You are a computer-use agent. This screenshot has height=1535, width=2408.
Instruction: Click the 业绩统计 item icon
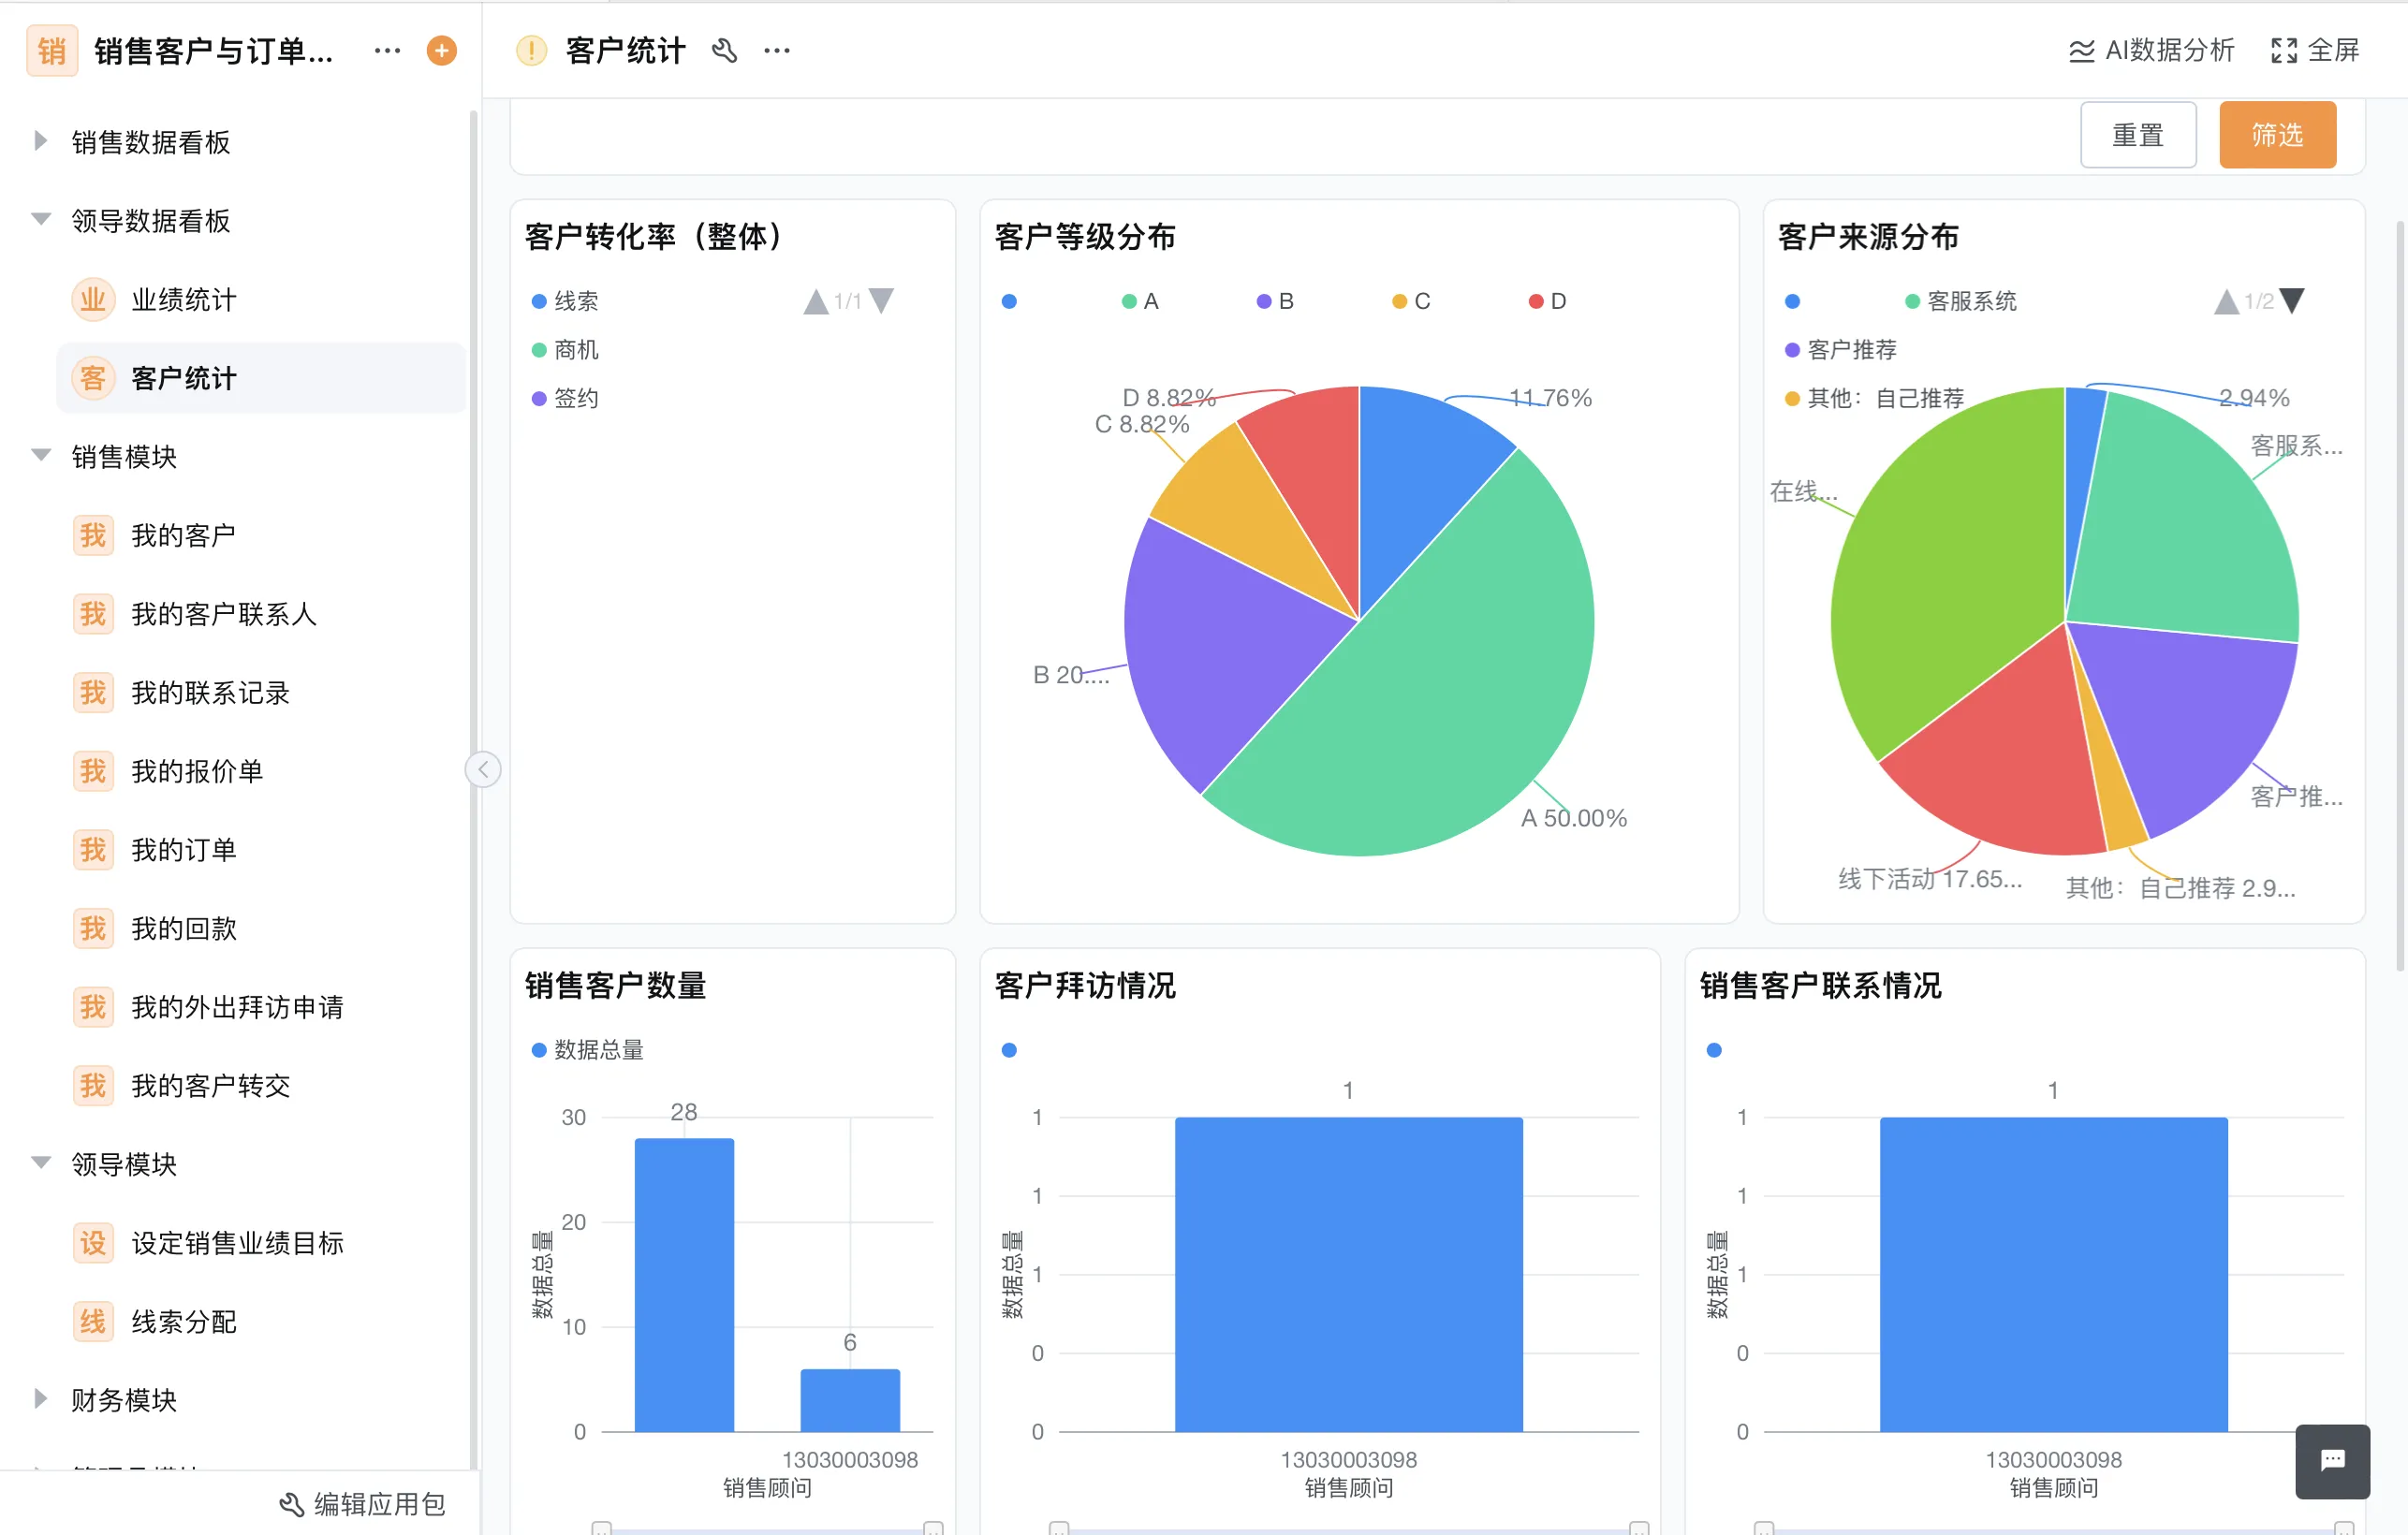(92, 298)
